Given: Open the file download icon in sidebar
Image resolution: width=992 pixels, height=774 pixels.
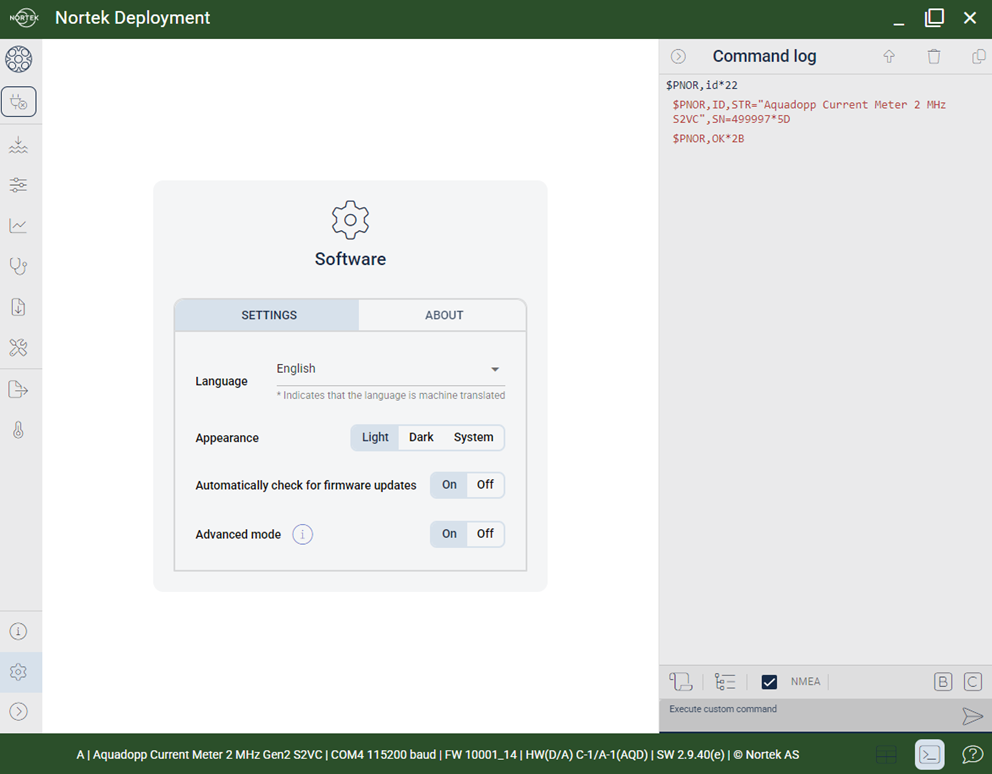Looking at the screenshot, I should point(18,307).
